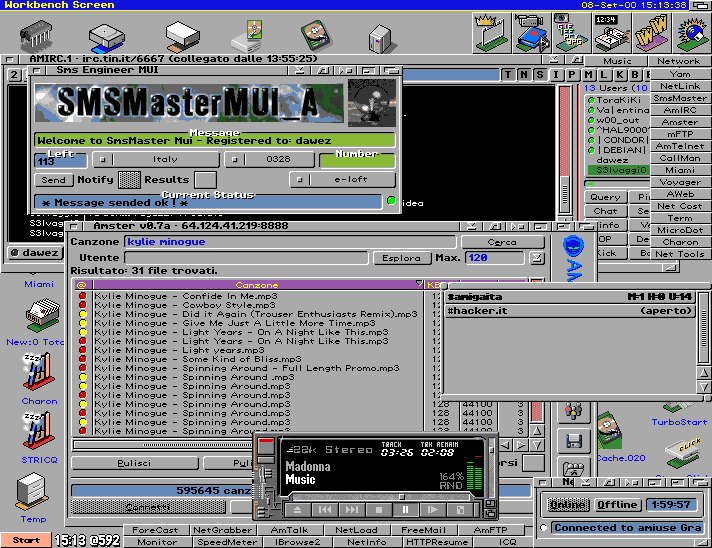Select Net Tools from the Network menu
The image size is (712, 548).
coord(680,254)
